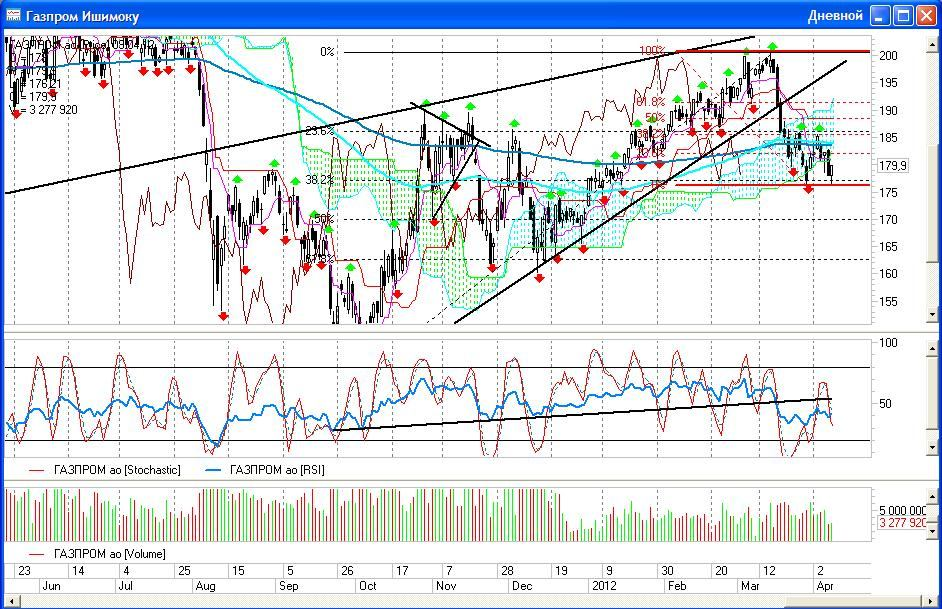Viewport: 942px width, 609px height.
Task: Click the 170 price axis label
Action: point(889,220)
